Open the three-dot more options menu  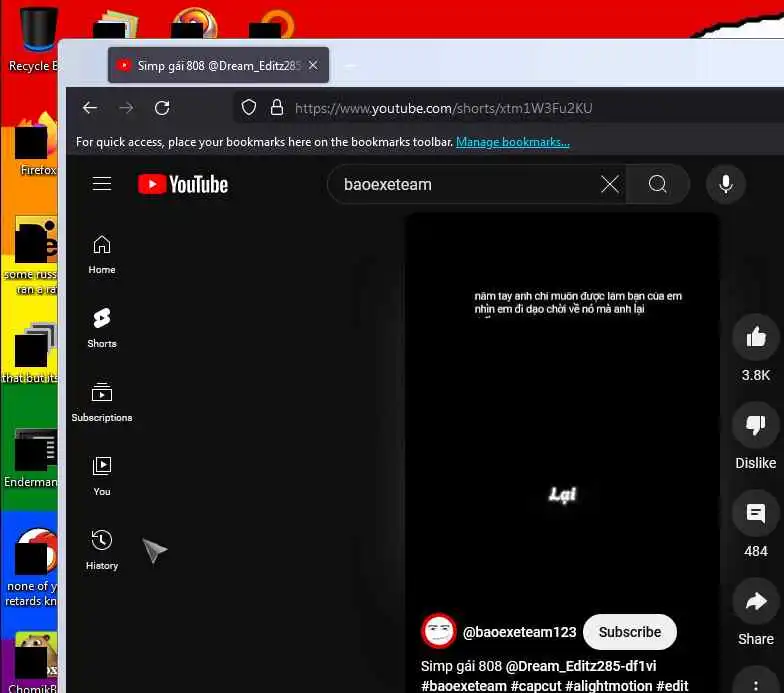pyautogui.click(x=756, y=684)
